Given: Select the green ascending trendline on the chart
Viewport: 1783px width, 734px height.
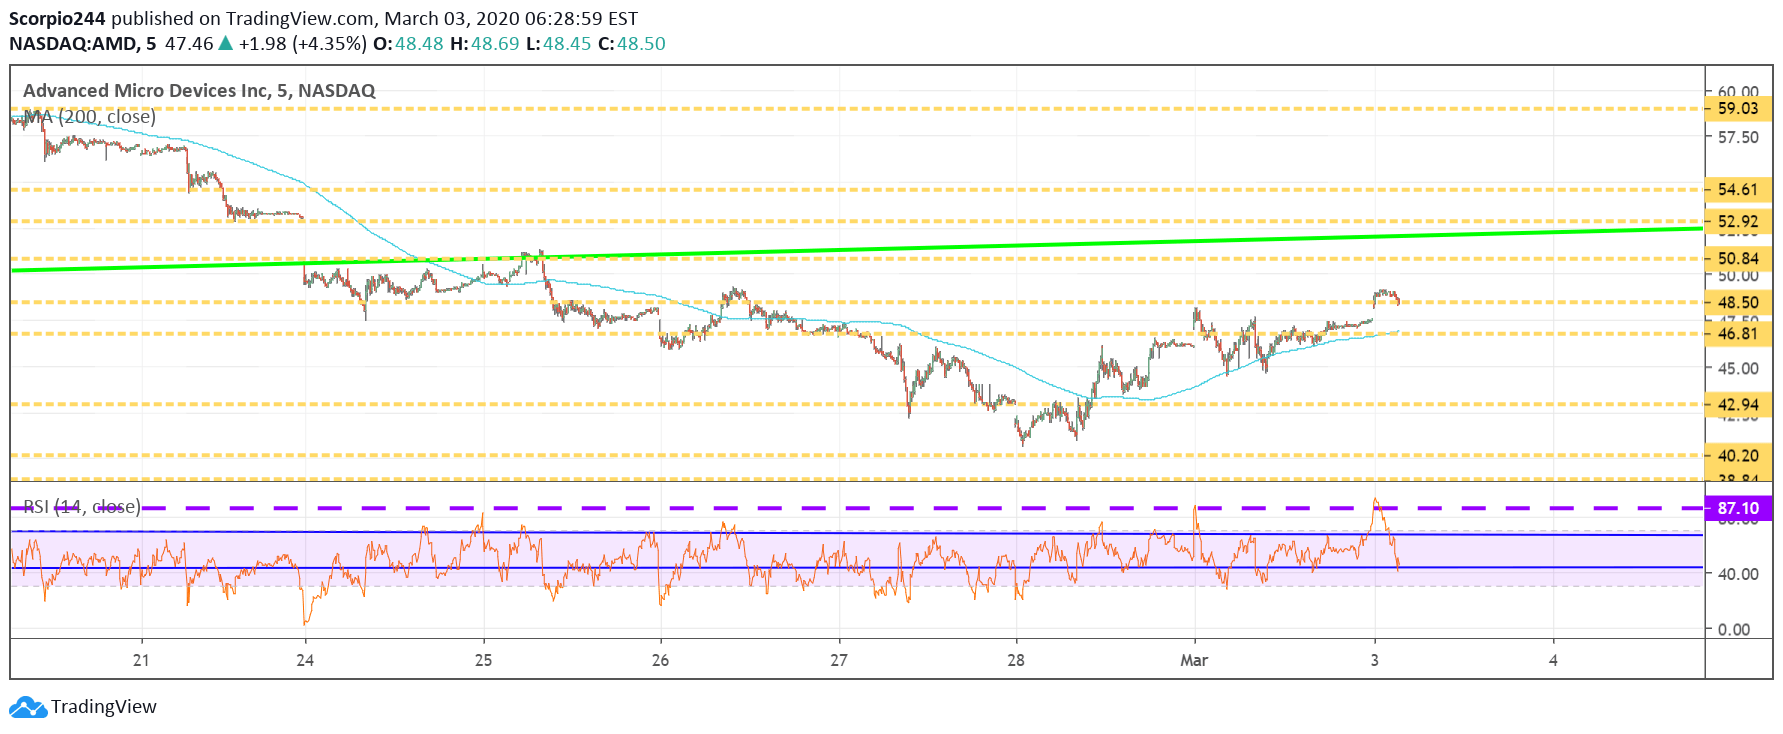Looking at the screenshot, I should coord(857,249).
